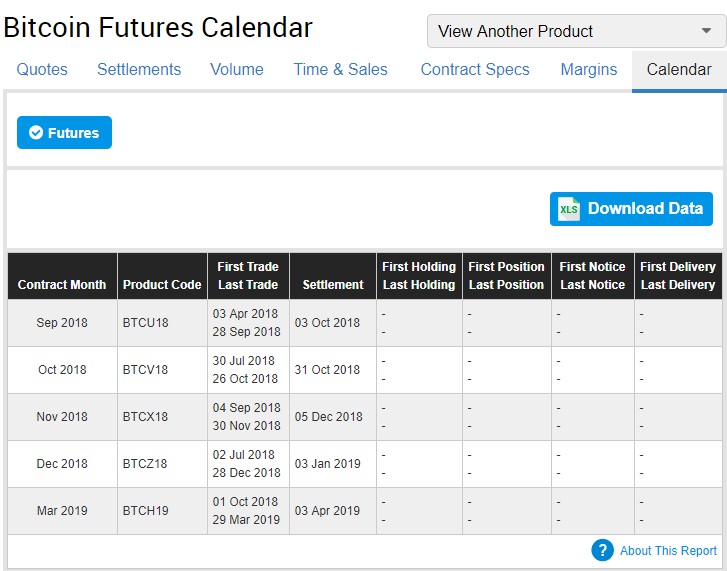Click the checkmark icon on Futures button

coord(36,133)
